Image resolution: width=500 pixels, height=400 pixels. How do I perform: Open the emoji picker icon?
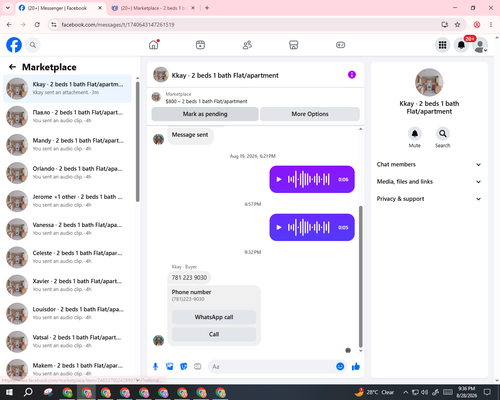coord(340,367)
